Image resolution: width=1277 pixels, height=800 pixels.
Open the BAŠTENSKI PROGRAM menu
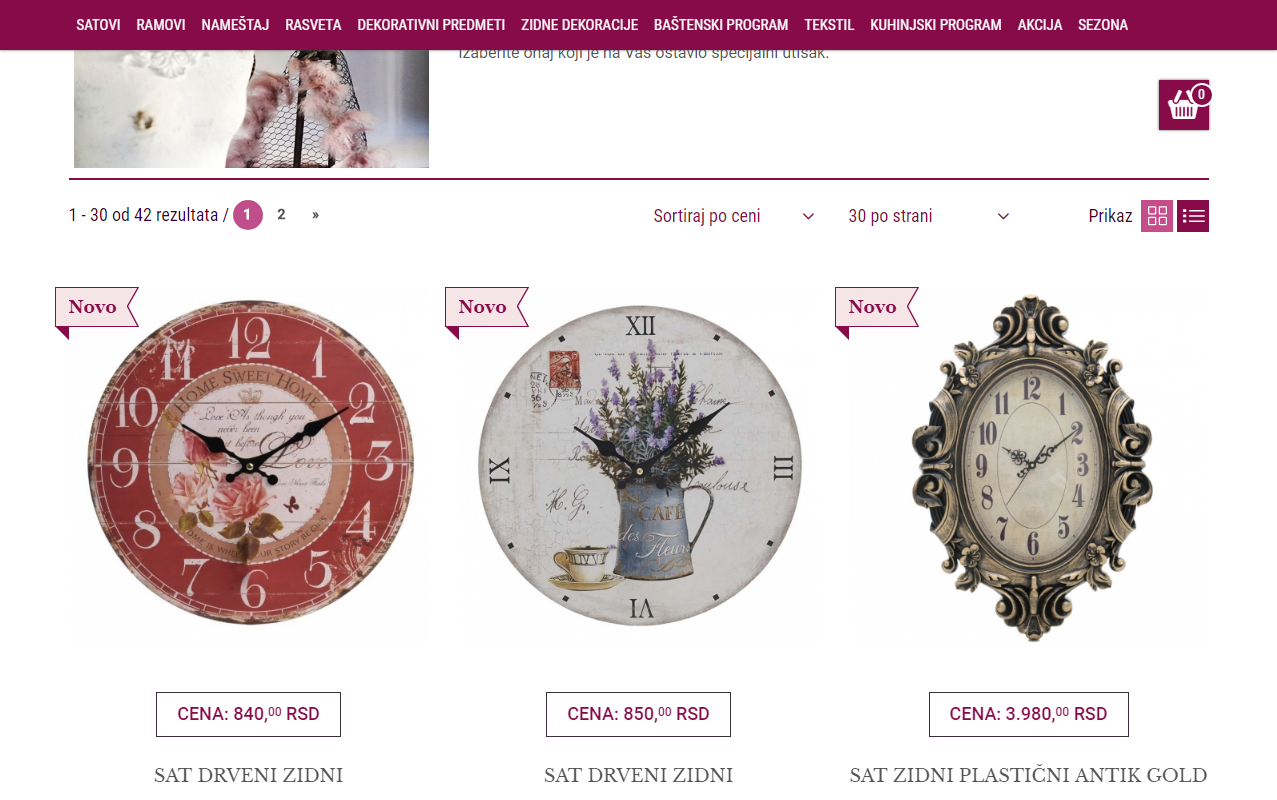721,25
